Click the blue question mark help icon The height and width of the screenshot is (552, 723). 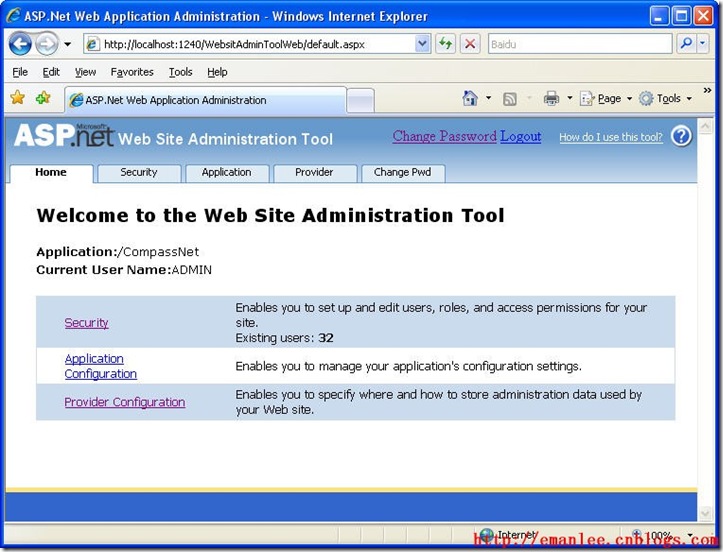[681, 137]
